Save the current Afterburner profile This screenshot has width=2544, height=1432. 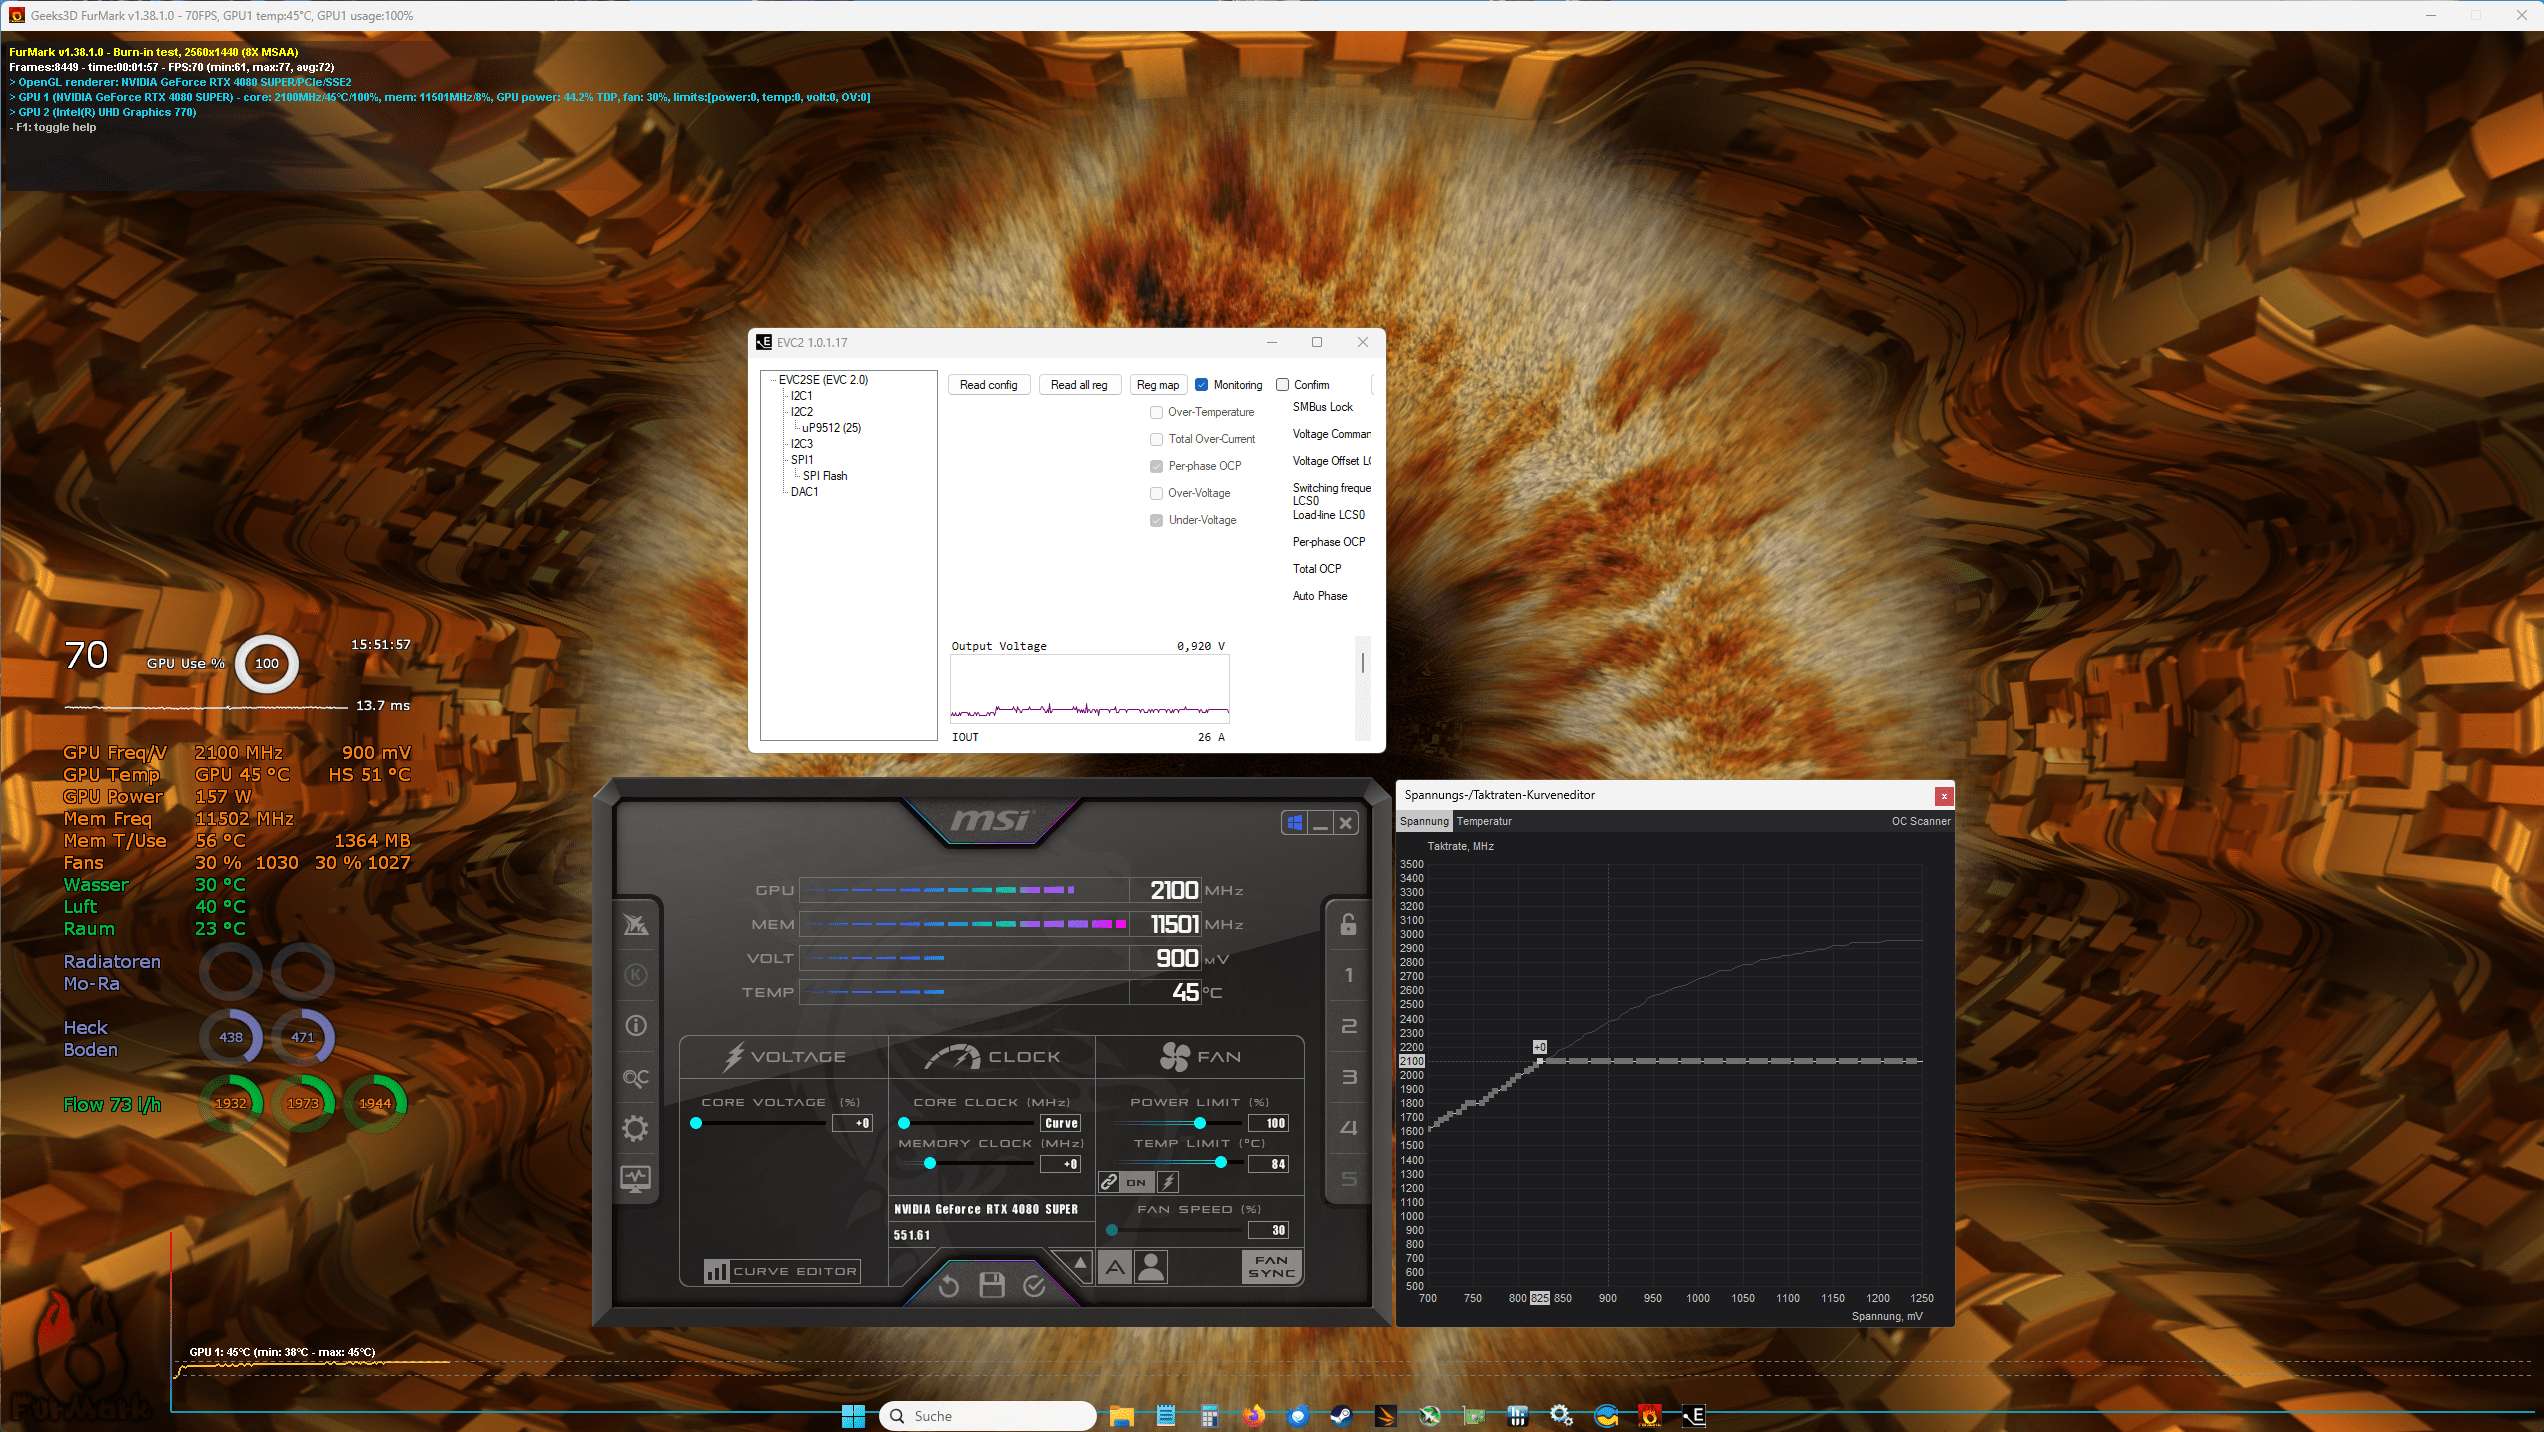(992, 1286)
